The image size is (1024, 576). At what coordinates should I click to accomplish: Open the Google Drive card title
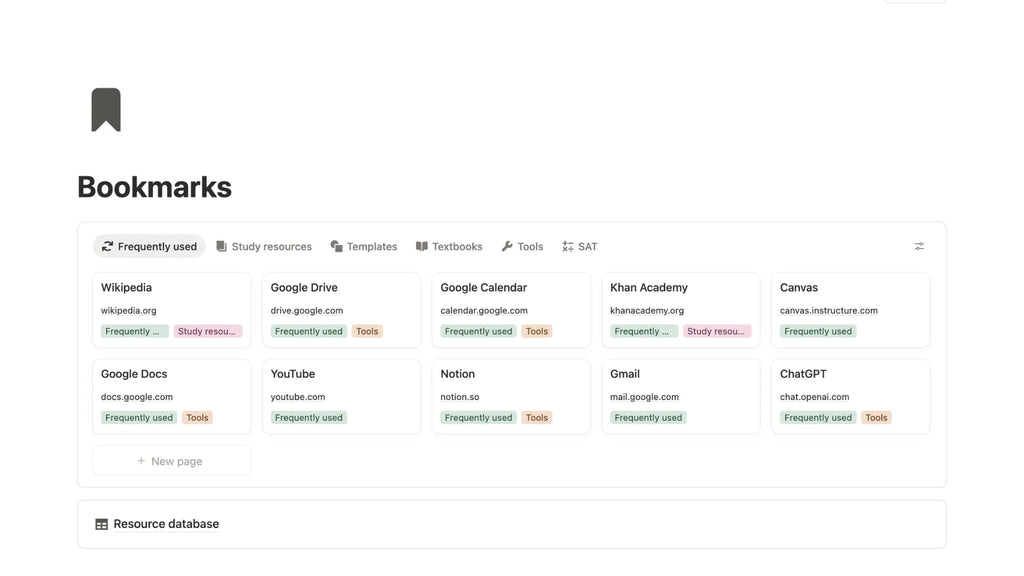[x=304, y=287]
